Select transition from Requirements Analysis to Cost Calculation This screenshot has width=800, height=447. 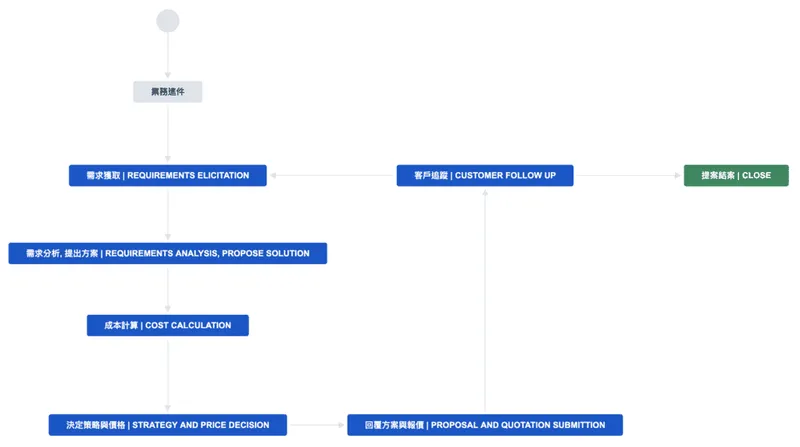click(x=168, y=289)
